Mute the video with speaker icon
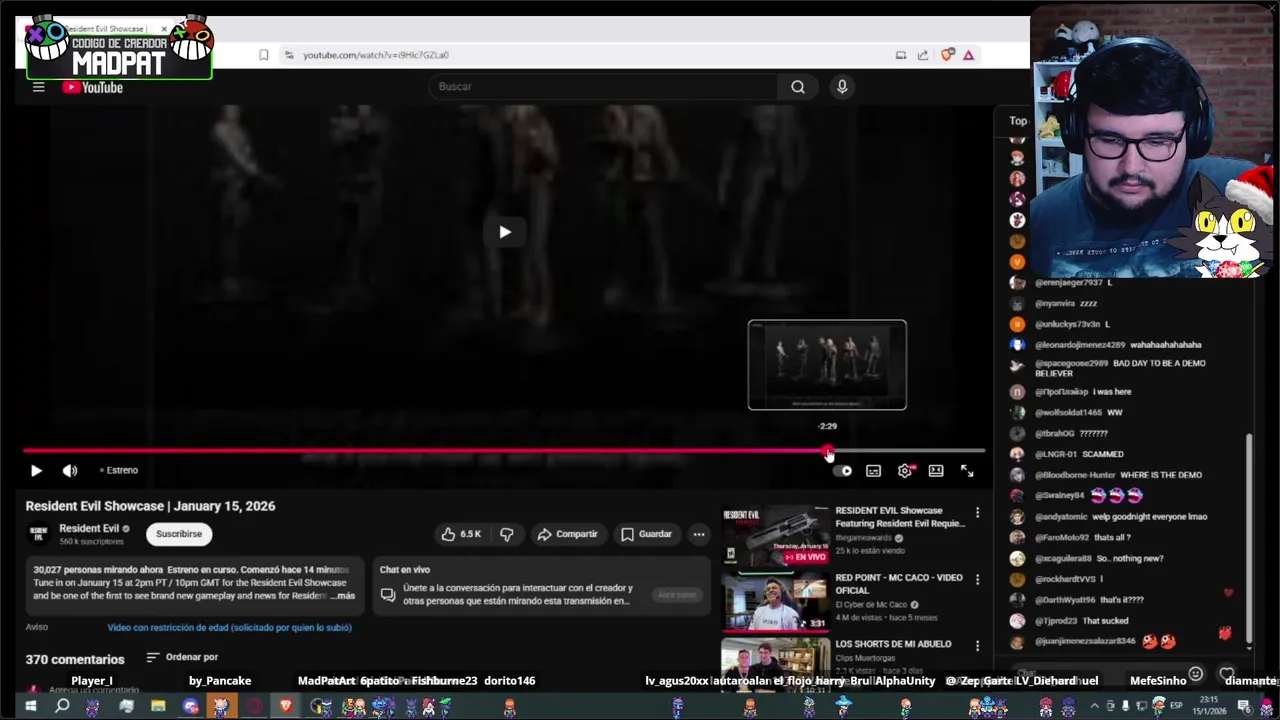Image resolution: width=1280 pixels, height=720 pixels. [x=70, y=470]
